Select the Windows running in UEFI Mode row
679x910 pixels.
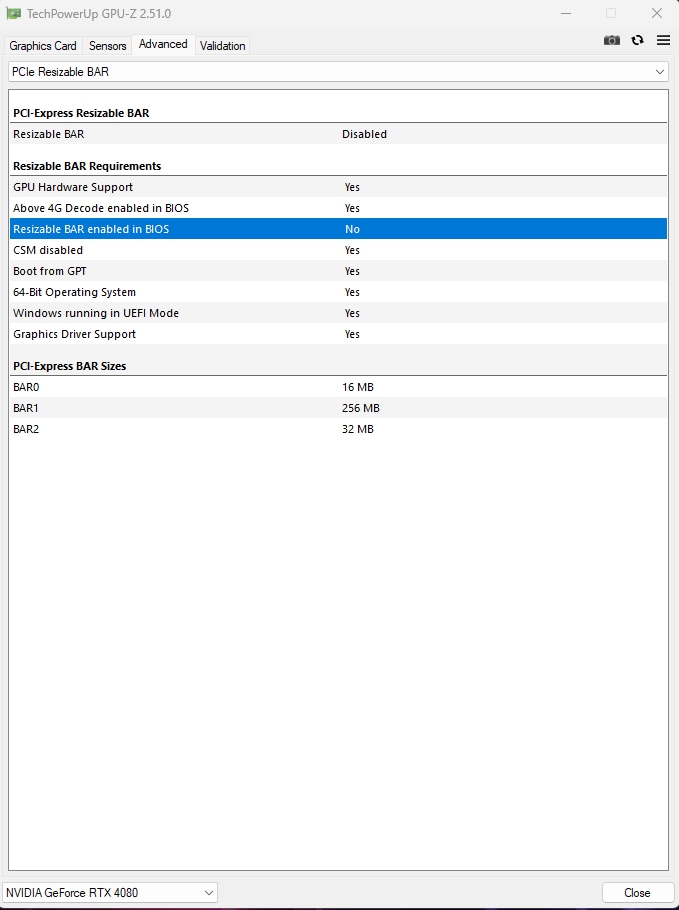(x=338, y=313)
